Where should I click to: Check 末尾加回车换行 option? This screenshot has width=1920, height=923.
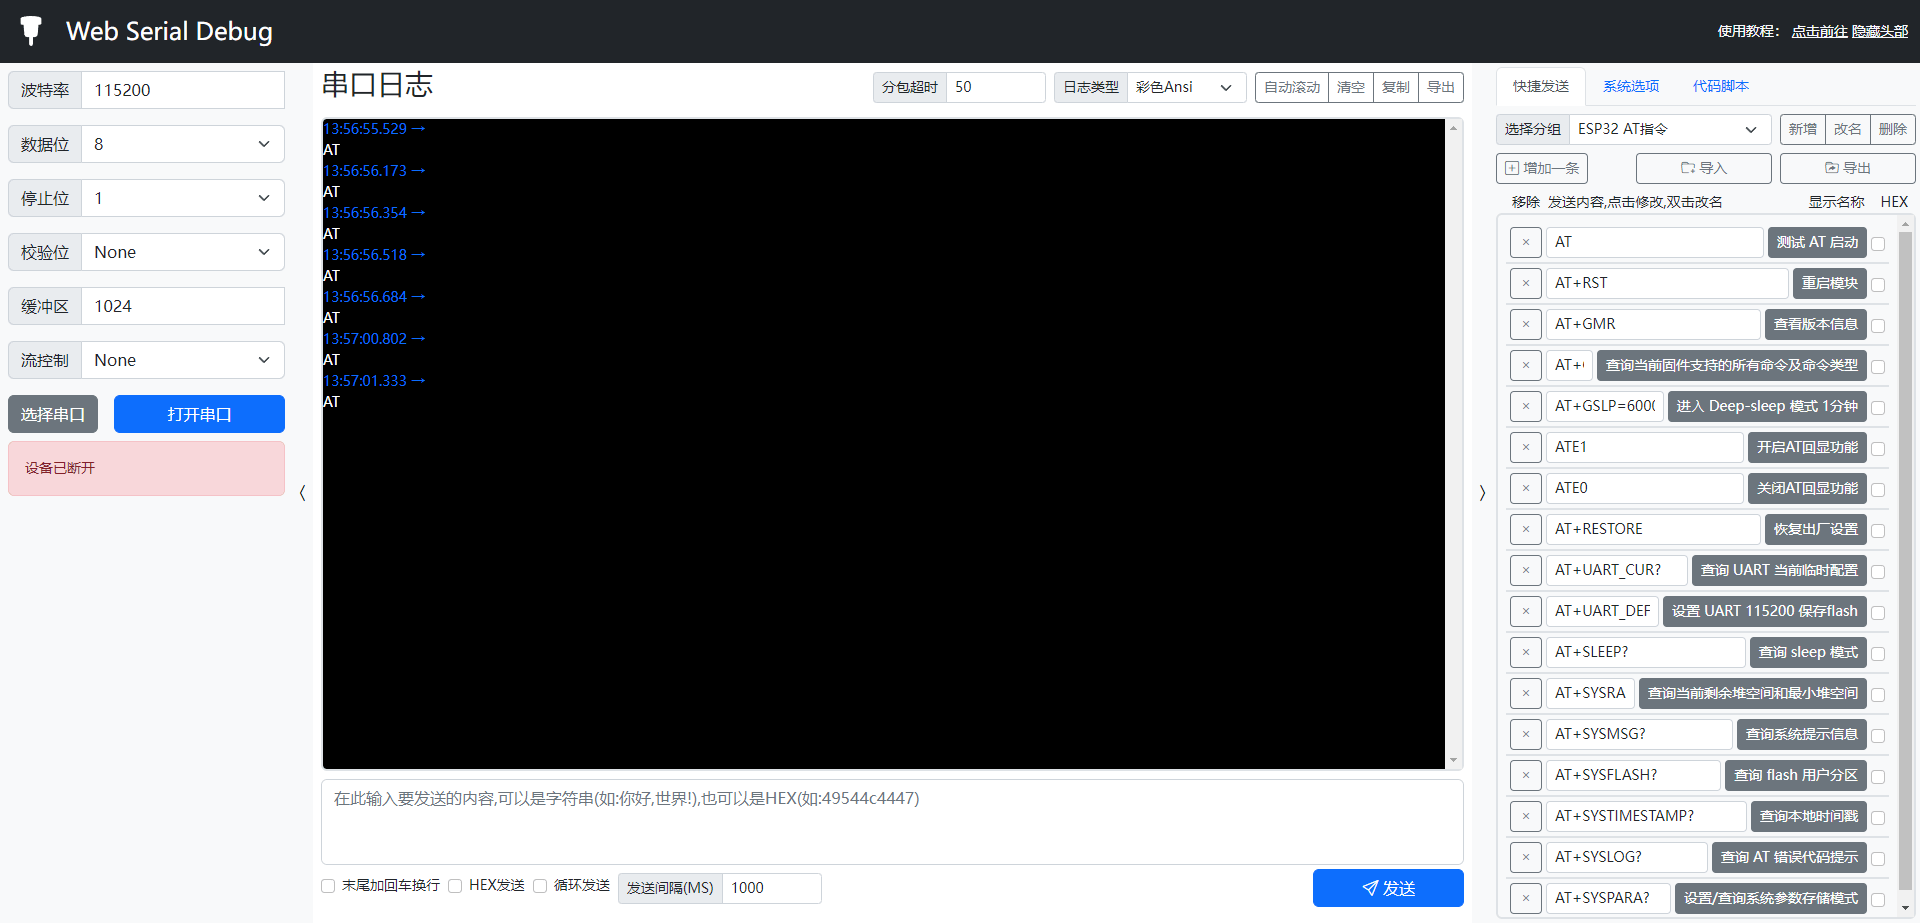328,886
